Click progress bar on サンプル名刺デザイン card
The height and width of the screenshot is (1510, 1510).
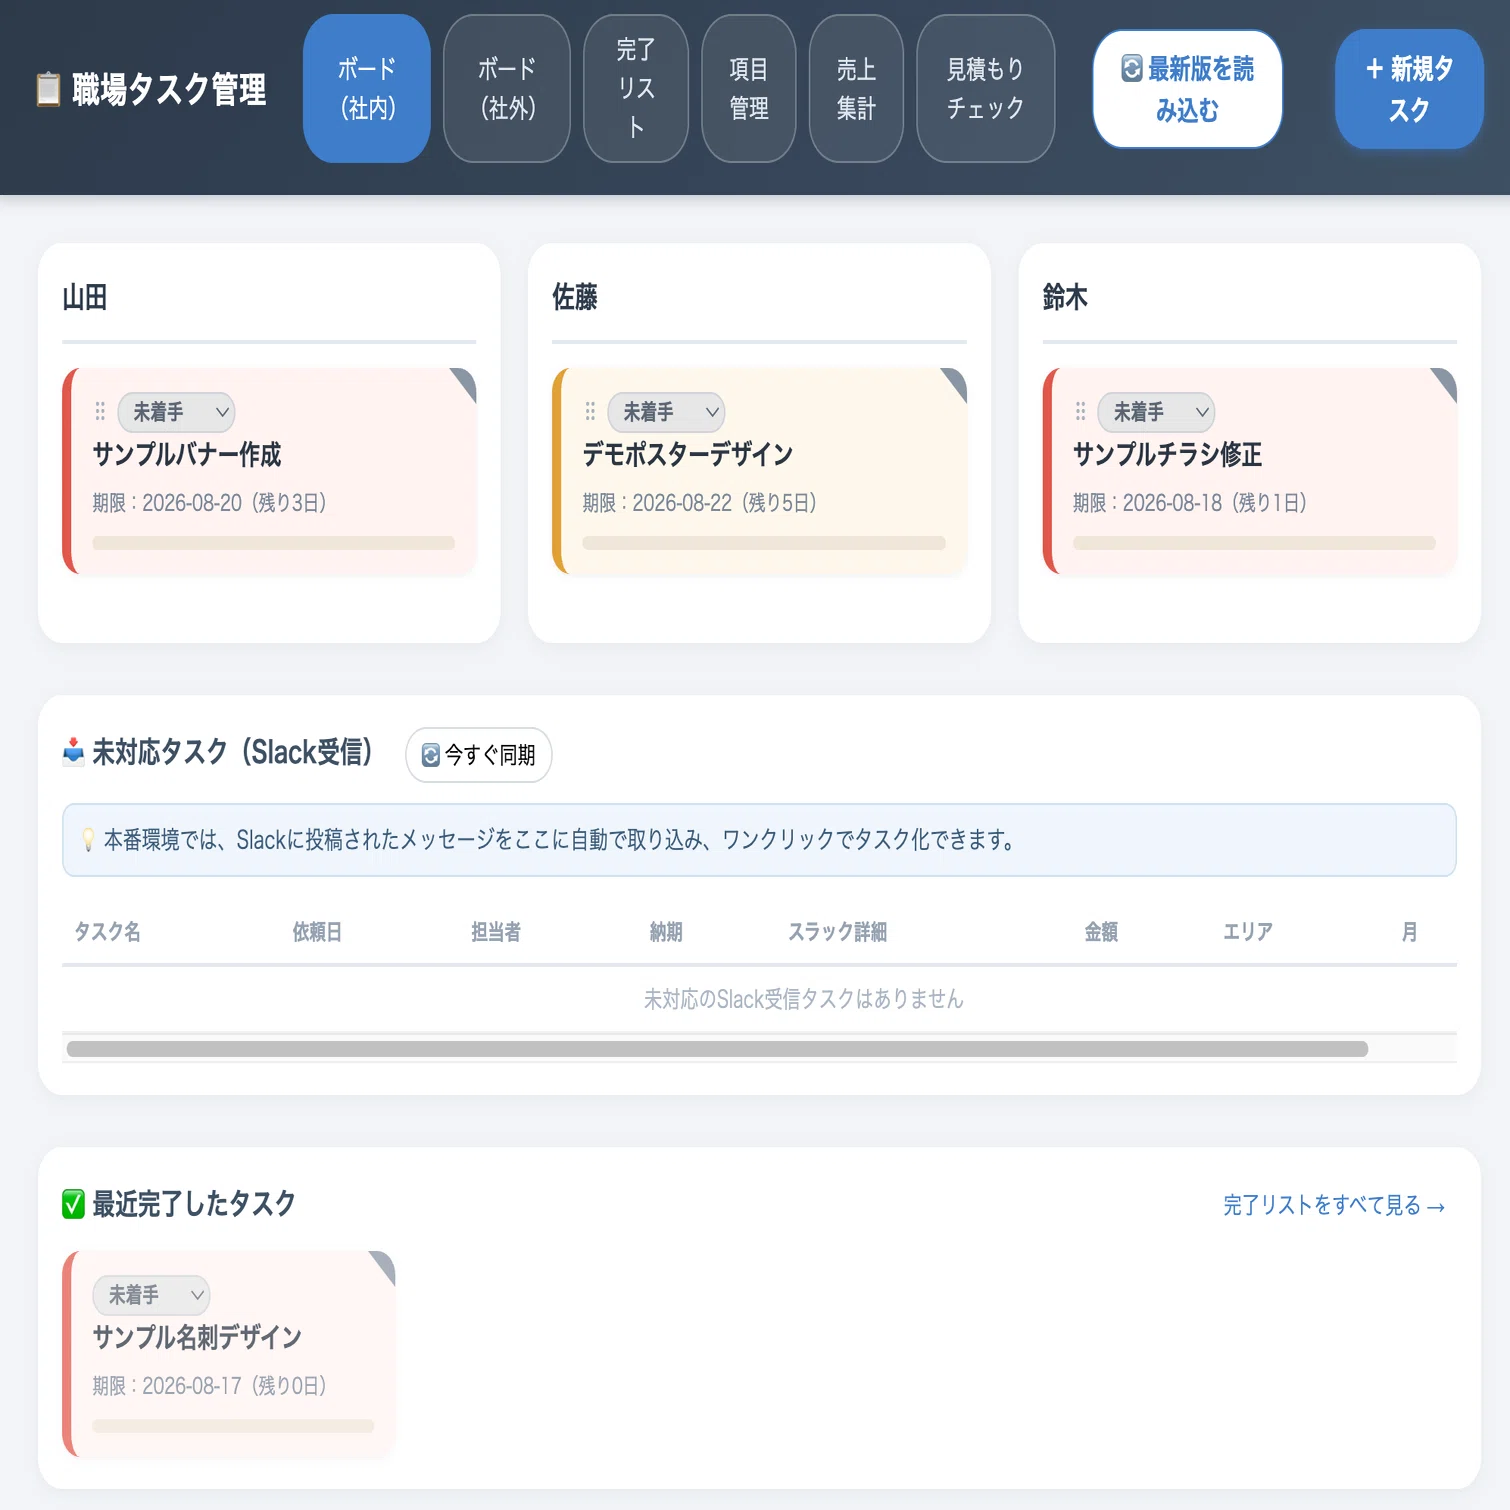tap(233, 1426)
